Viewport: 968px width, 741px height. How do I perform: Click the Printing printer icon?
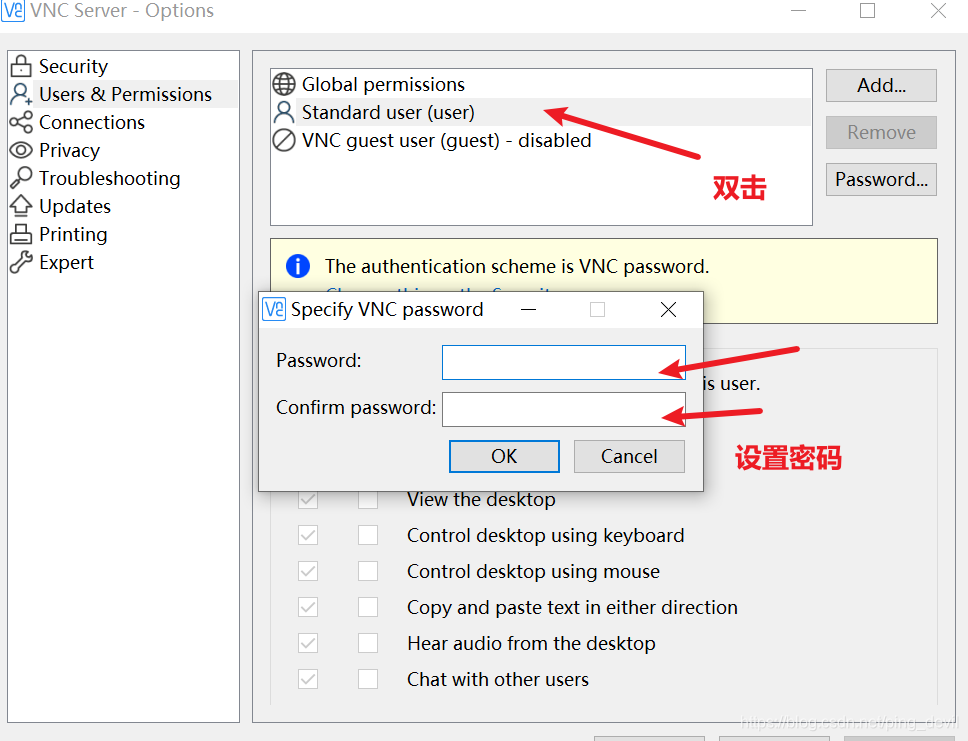click(x=21, y=234)
